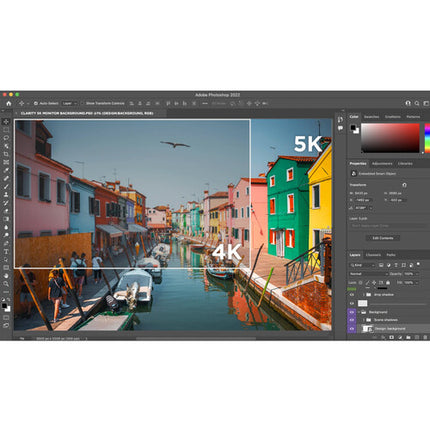Switch to the Swatches tab
Screen dimensions: 430x430
tap(371, 117)
